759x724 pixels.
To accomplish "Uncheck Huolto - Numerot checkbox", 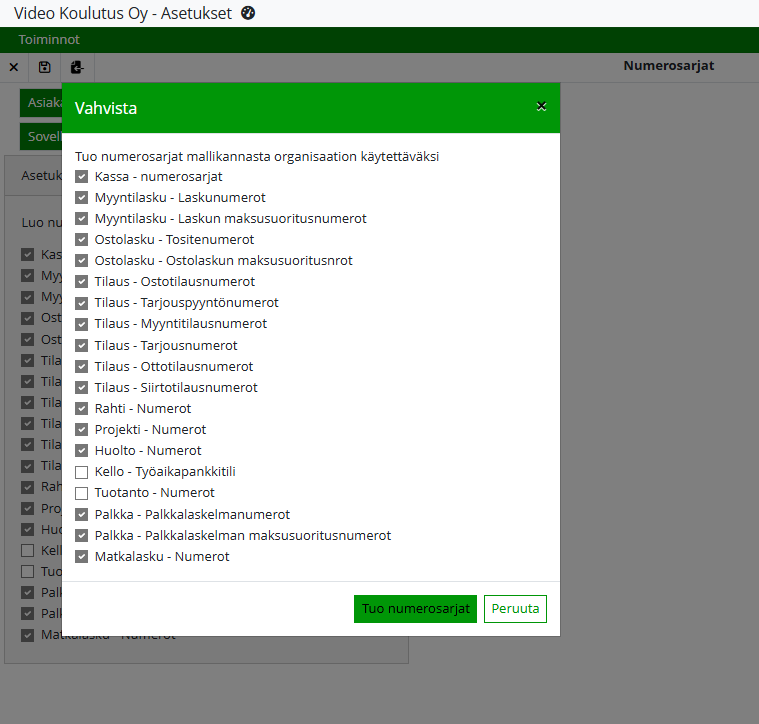I will coord(82,451).
